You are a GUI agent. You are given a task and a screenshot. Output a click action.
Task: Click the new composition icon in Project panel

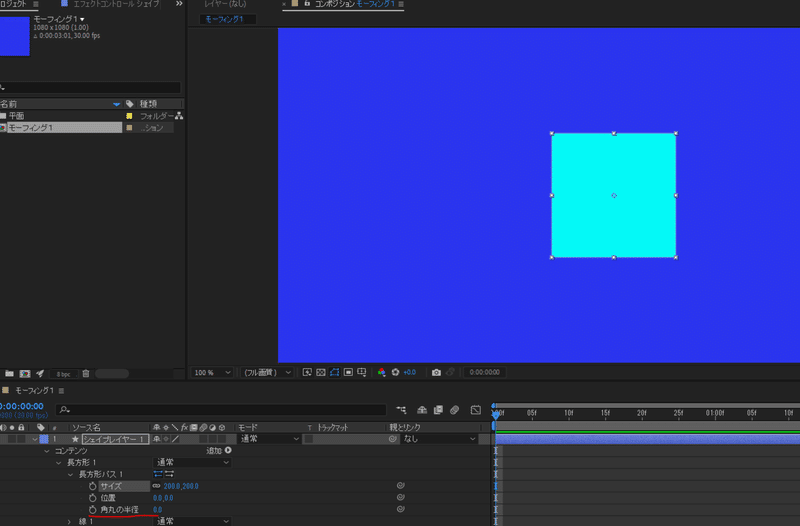click(24, 373)
